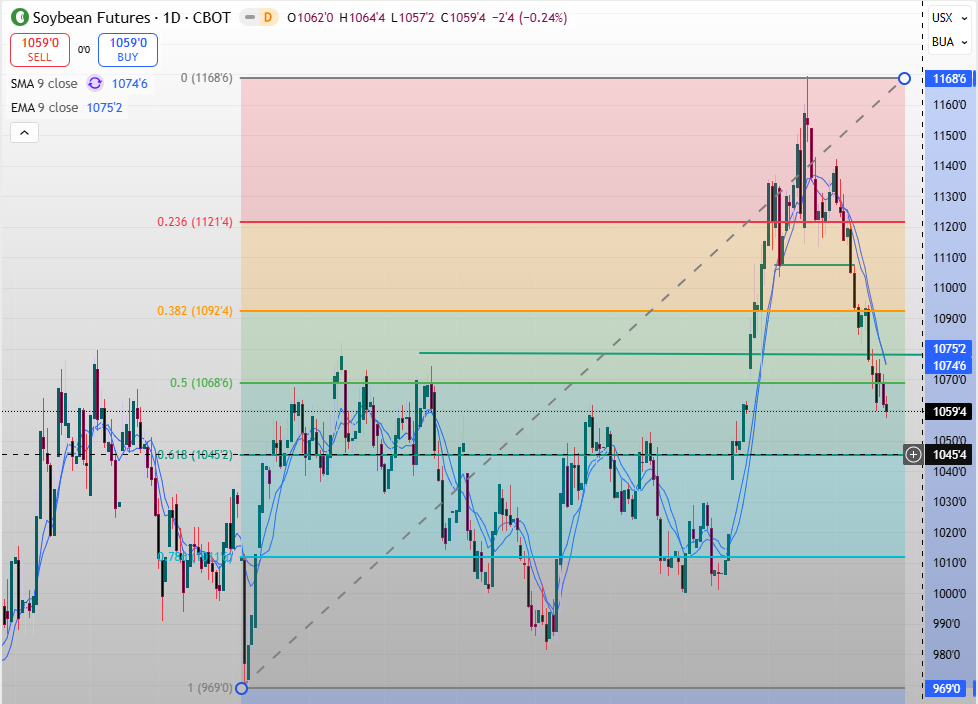Select the SMA 9 close indicator label
The height and width of the screenshot is (704, 978).
pyautogui.click(x=44, y=84)
